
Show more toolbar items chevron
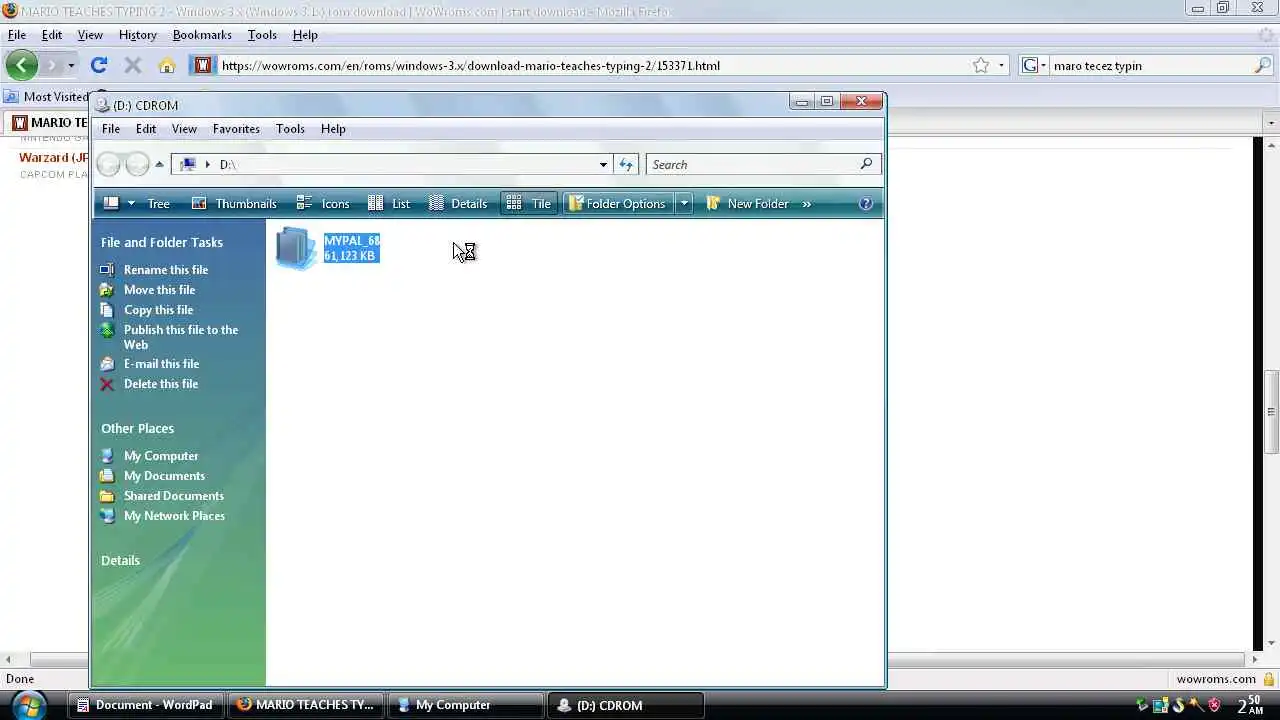tap(806, 203)
